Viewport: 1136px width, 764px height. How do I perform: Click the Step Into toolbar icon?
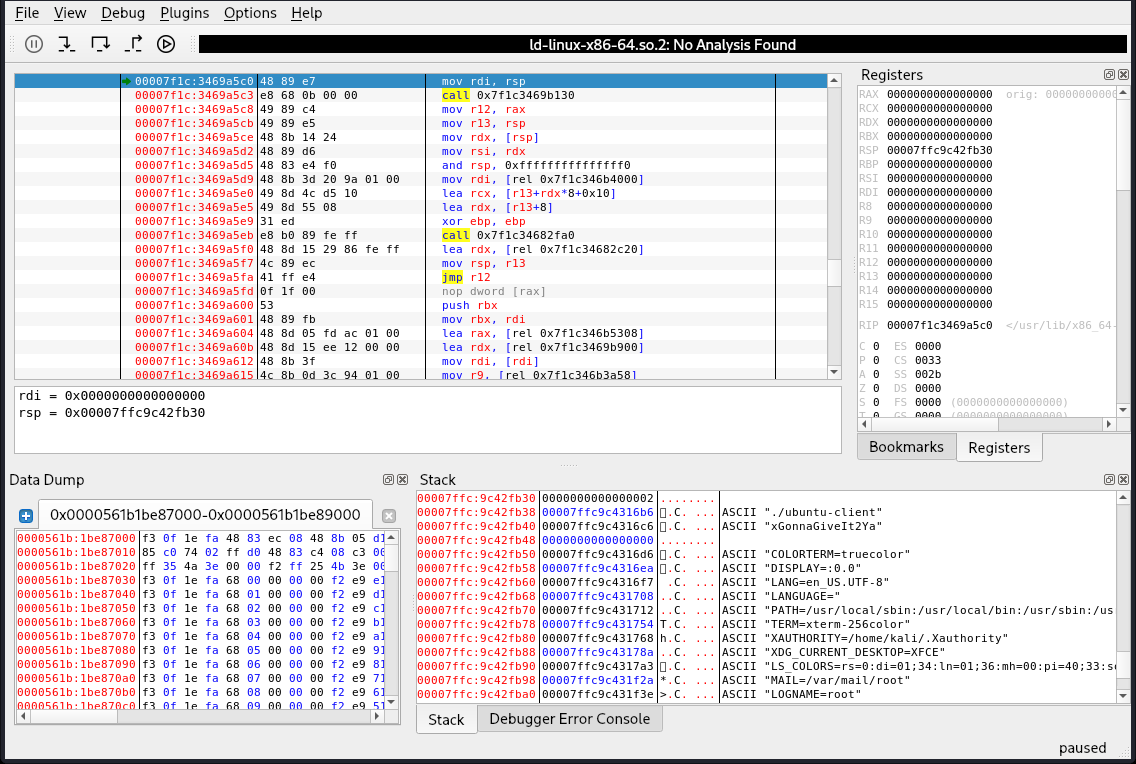pos(67,44)
